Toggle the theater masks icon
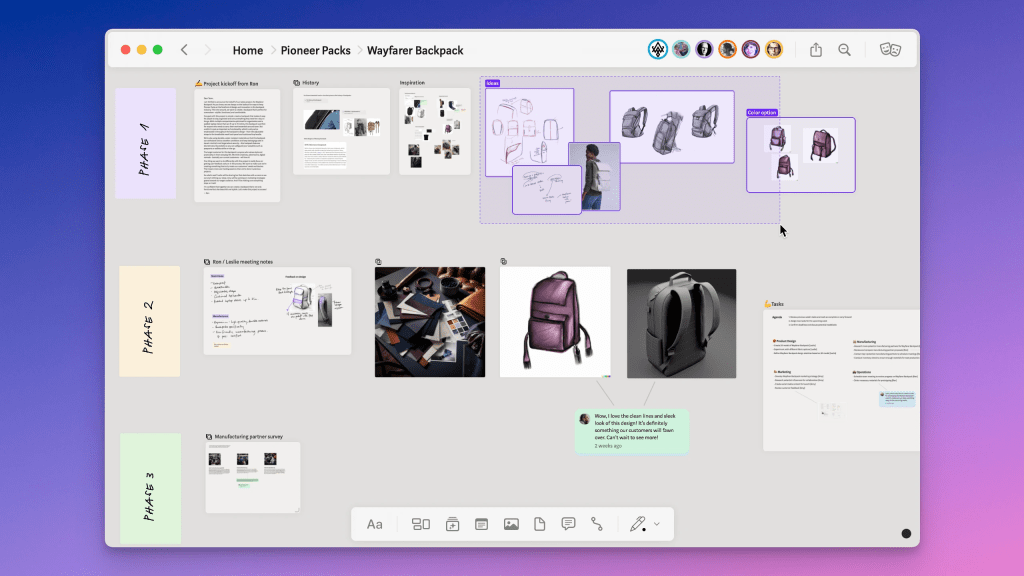 point(889,50)
